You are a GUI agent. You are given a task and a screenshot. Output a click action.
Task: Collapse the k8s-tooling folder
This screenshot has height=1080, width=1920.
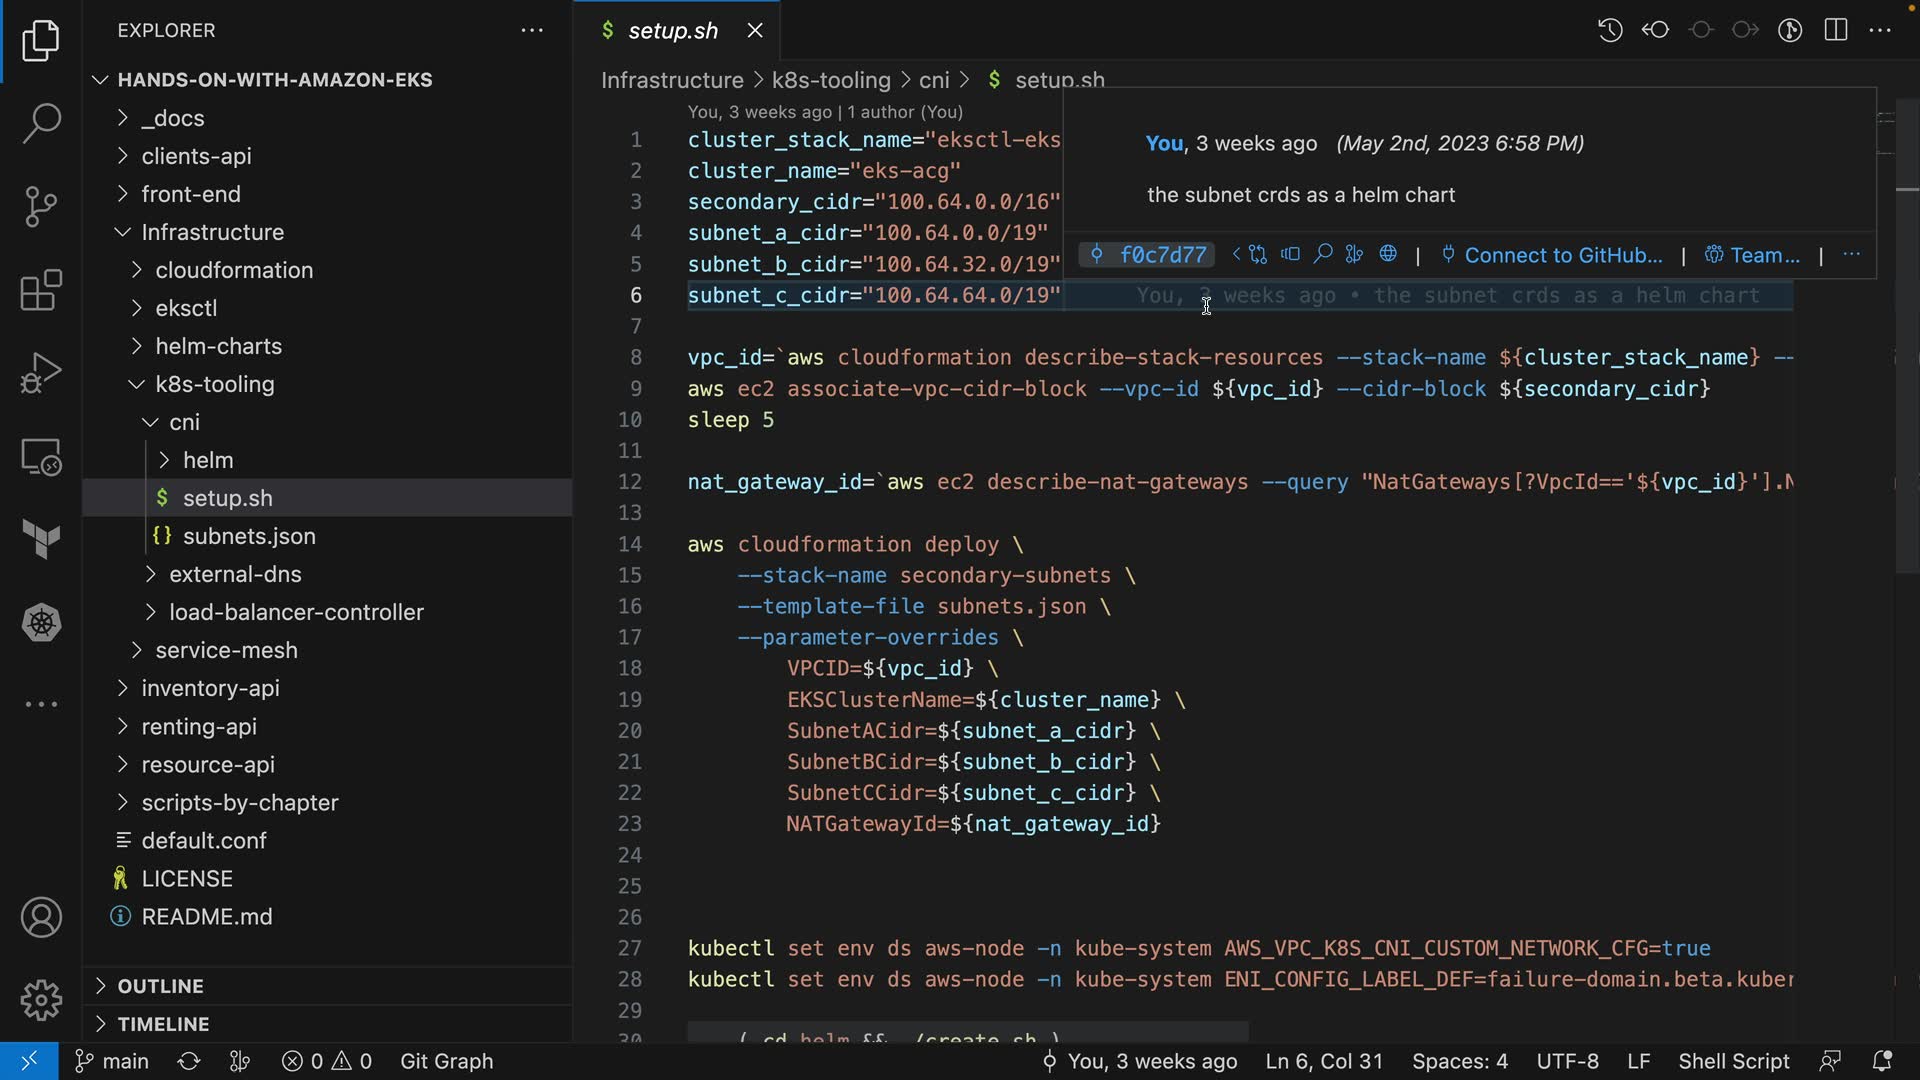point(214,384)
